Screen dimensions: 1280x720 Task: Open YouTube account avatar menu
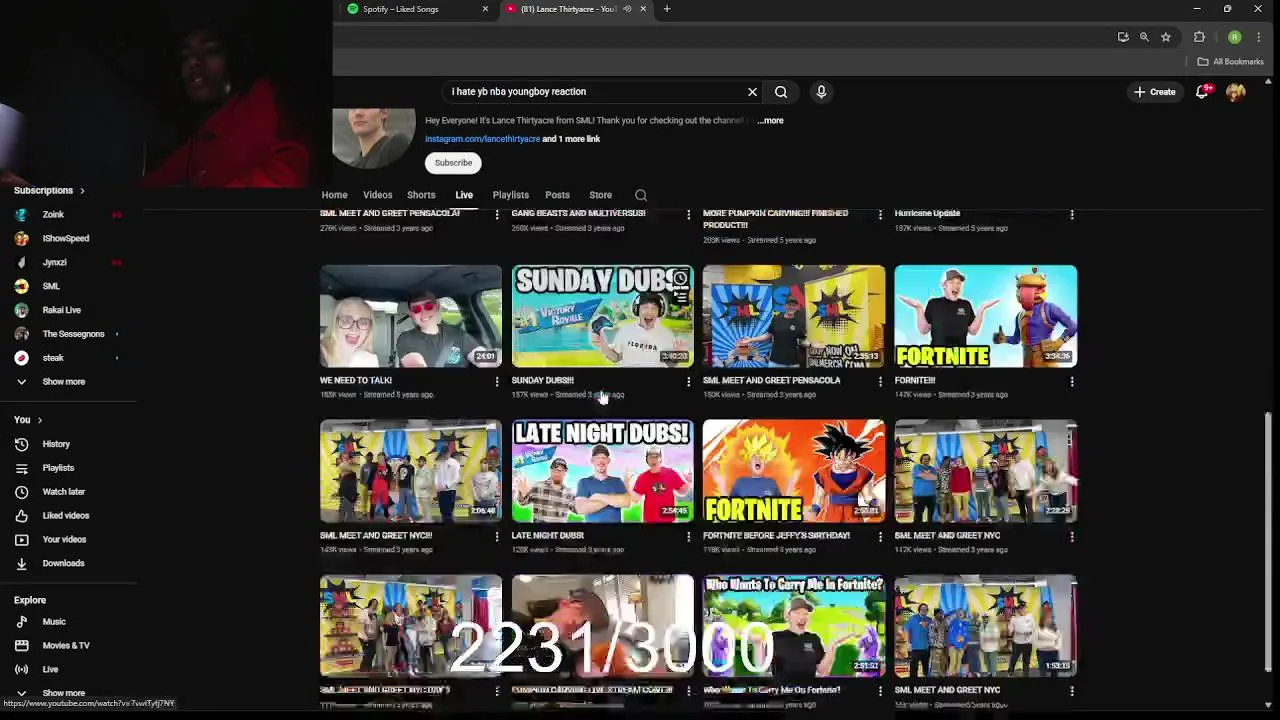1236,92
